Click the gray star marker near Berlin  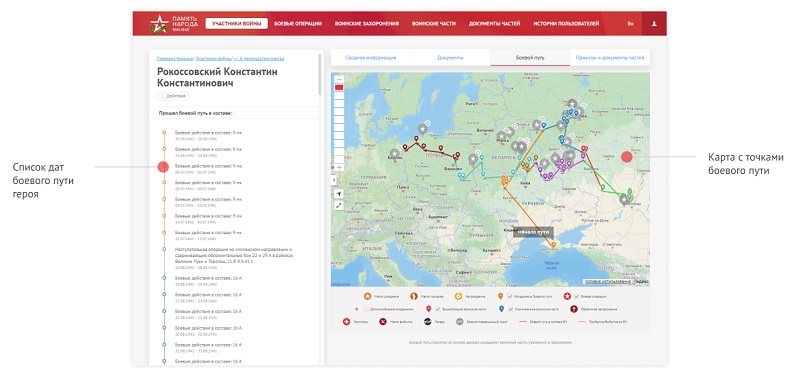(394, 153)
